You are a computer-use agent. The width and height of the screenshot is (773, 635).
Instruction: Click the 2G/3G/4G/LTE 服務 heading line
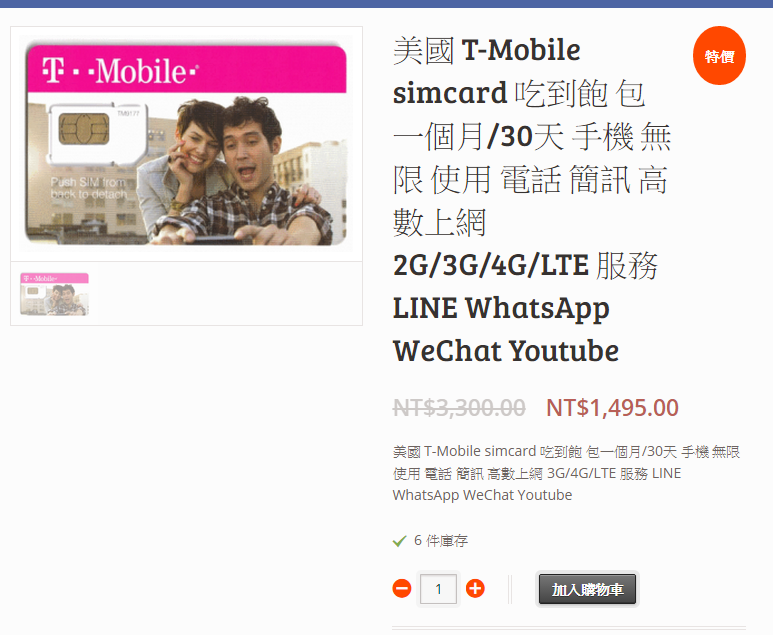click(525, 265)
